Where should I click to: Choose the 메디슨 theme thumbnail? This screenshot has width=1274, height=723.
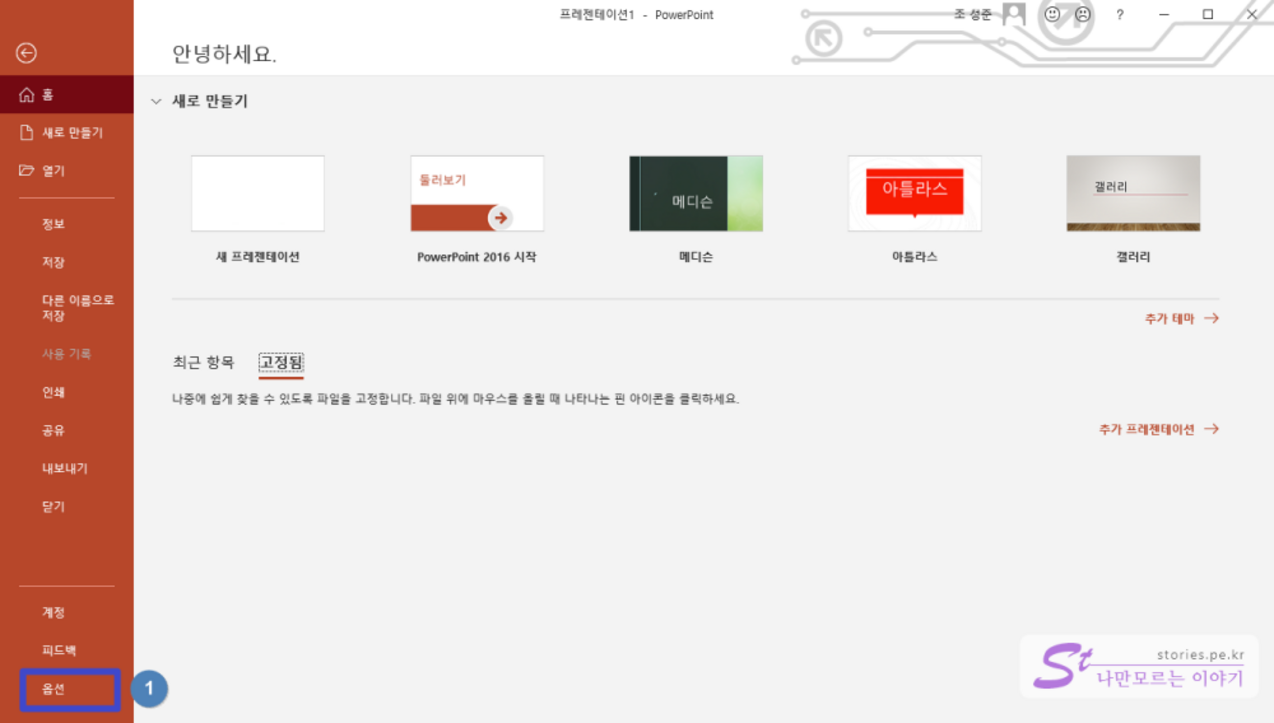tap(696, 193)
